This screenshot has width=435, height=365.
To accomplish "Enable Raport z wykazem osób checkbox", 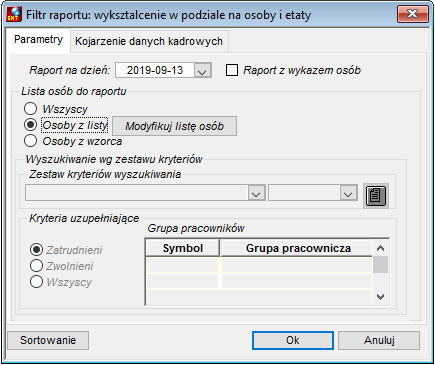I will 232,70.
